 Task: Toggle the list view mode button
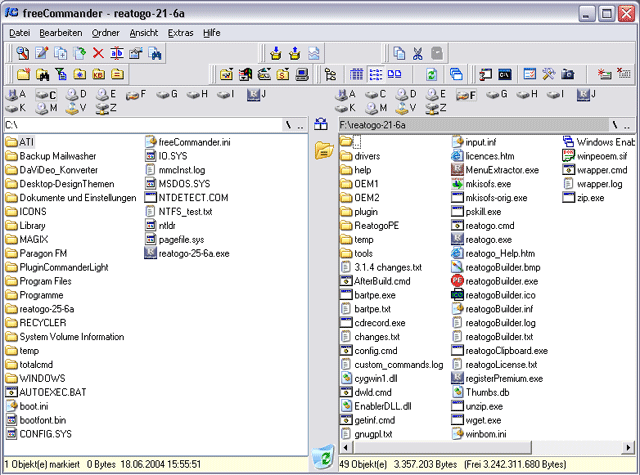tap(376, 75)
